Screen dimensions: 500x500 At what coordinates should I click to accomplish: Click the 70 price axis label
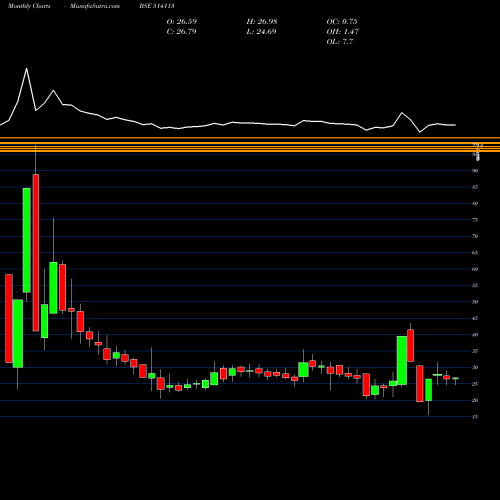[x=475, y=236]
